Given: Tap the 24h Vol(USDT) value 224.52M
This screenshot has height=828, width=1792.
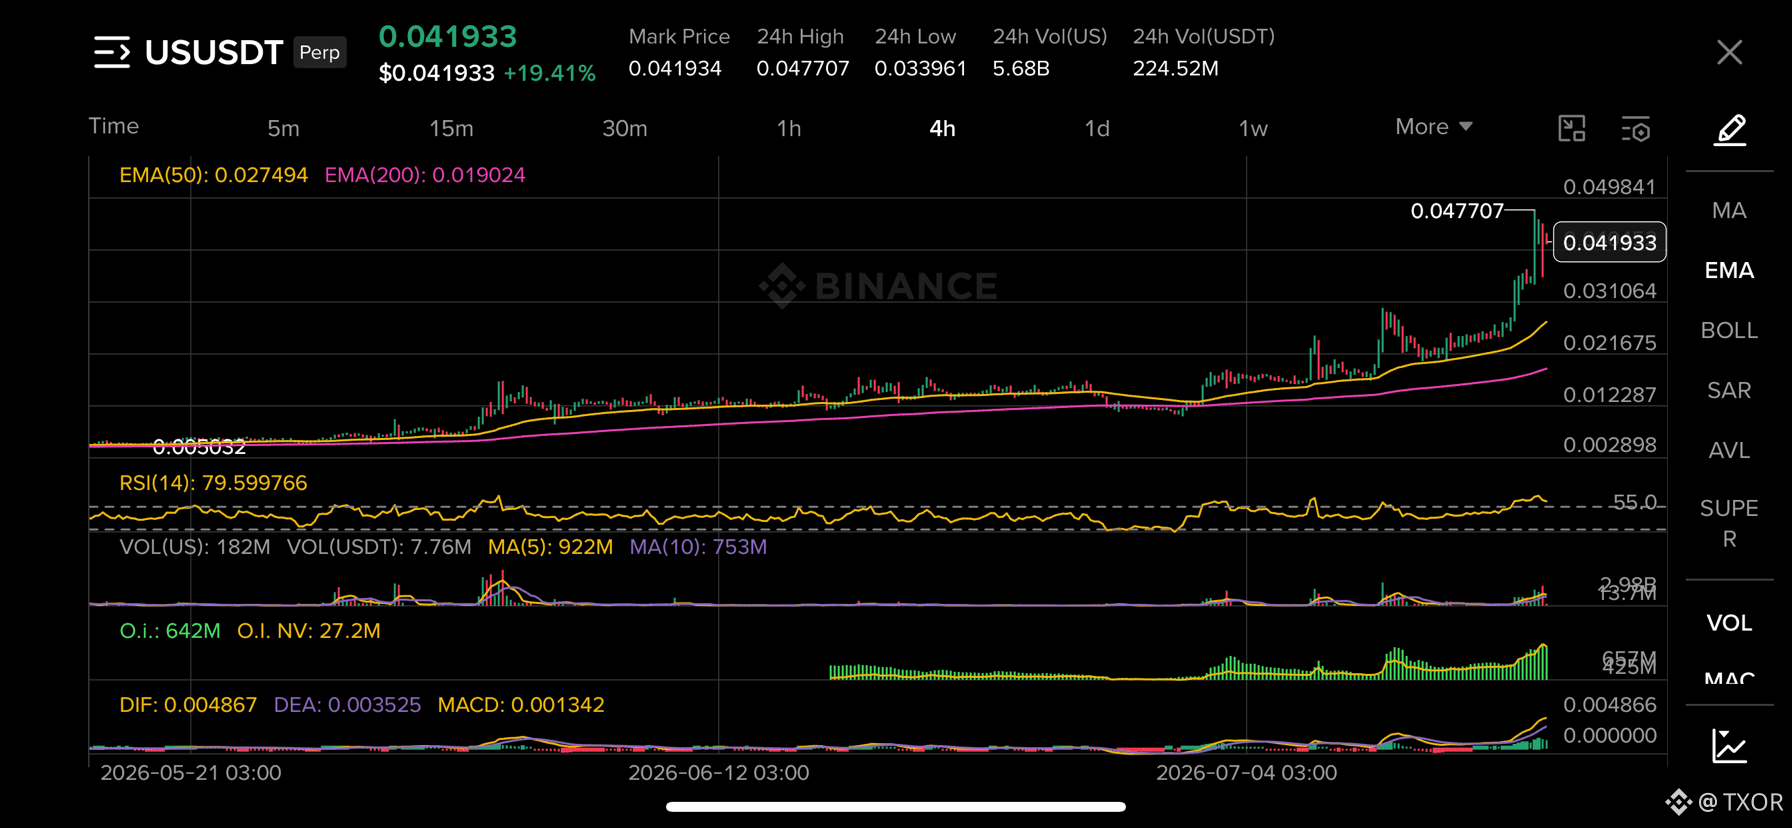Looking at the screenshot, I should [x=1175, y=68].
